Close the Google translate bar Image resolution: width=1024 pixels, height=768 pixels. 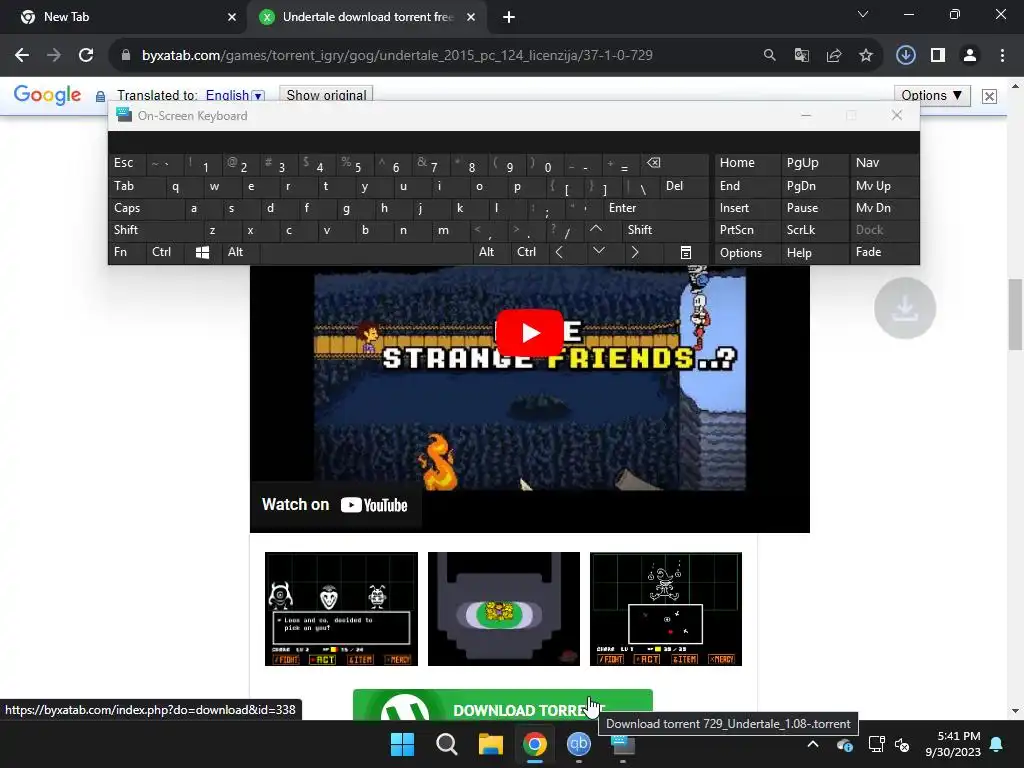pyautogui.click(x=989, y=97)
